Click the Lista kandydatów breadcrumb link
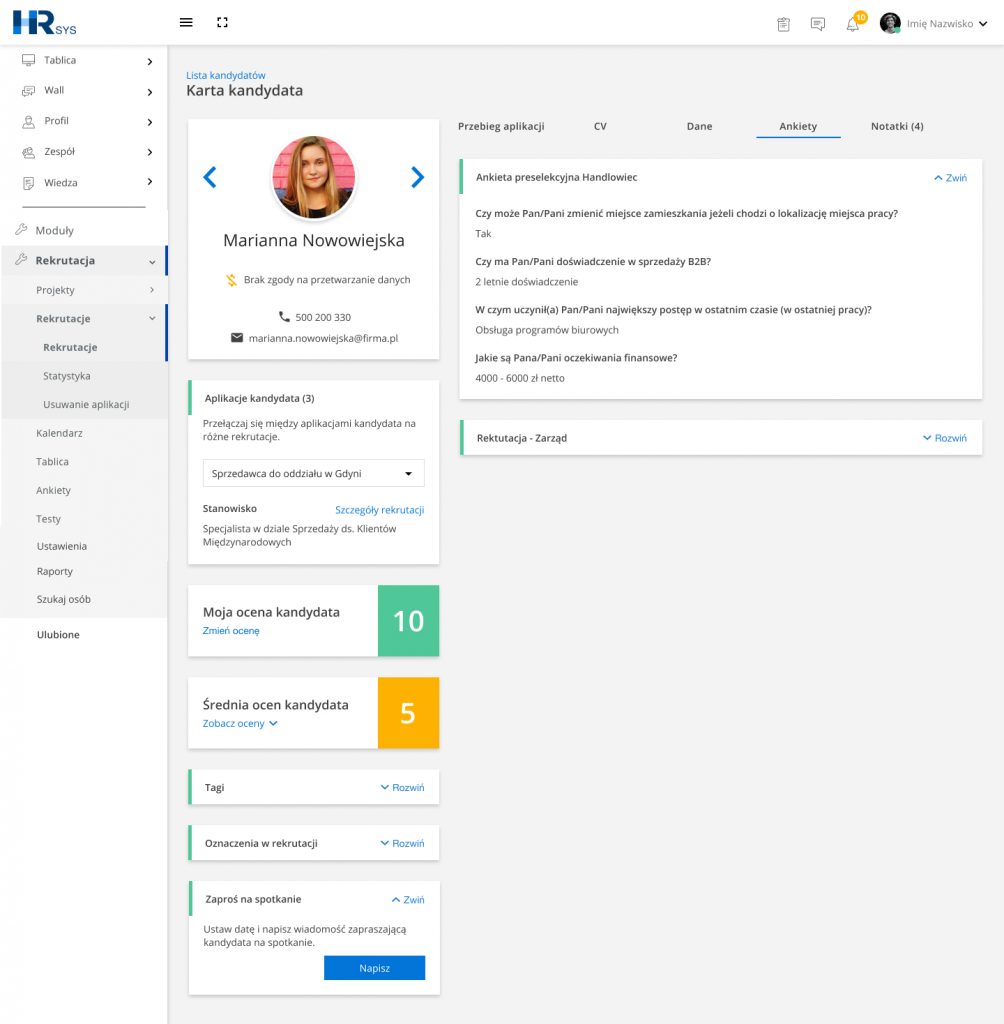The height and width of the screenshot is (1024, 1004). coord(225,75)
